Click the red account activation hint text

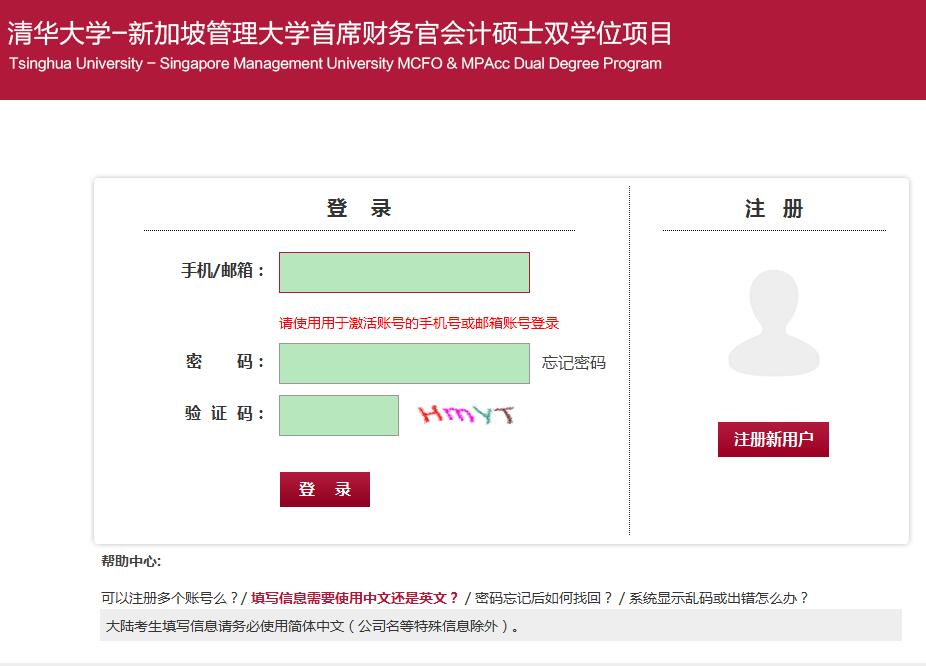(418, 323)
